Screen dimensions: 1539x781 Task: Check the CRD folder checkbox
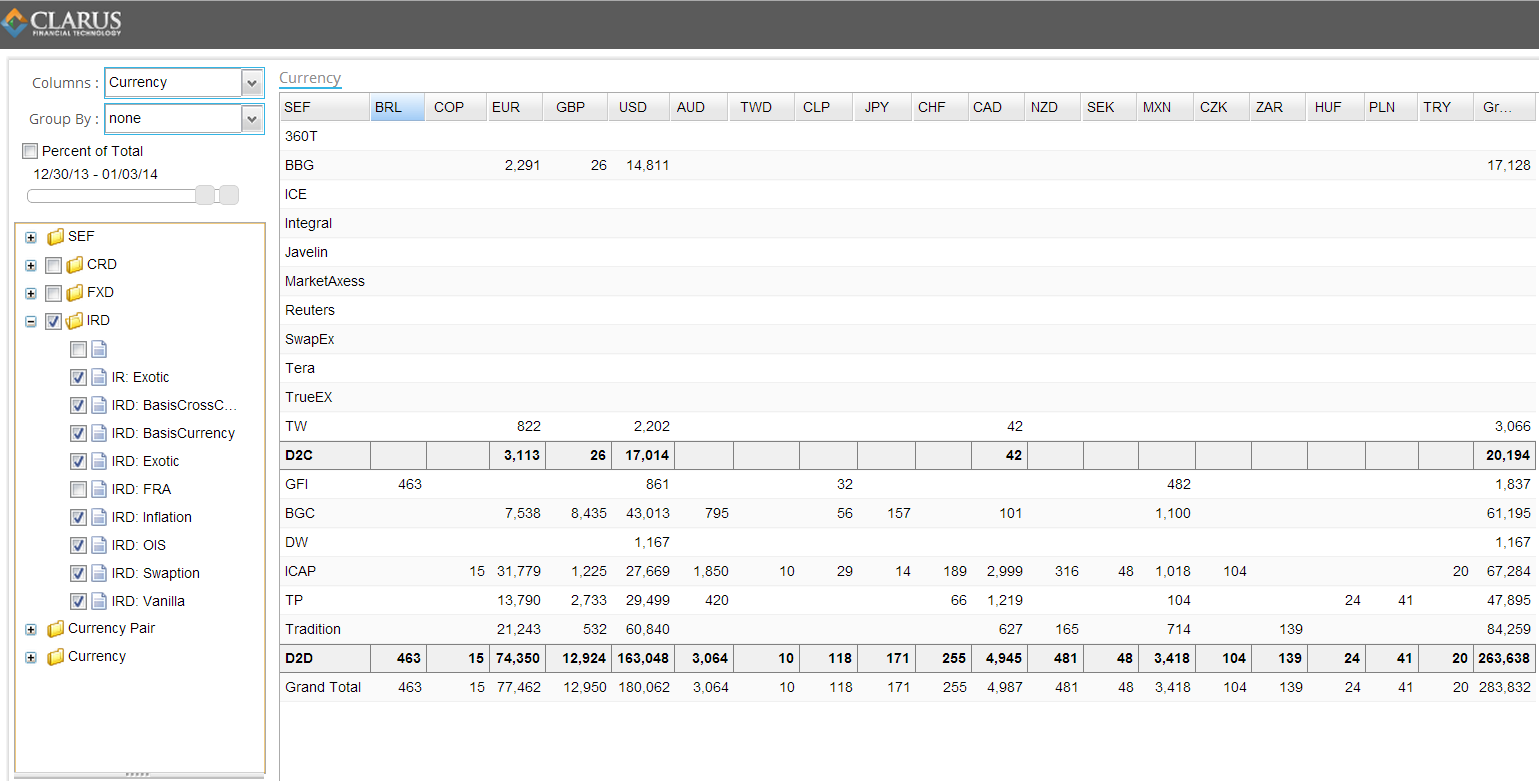tap(54, 265)
